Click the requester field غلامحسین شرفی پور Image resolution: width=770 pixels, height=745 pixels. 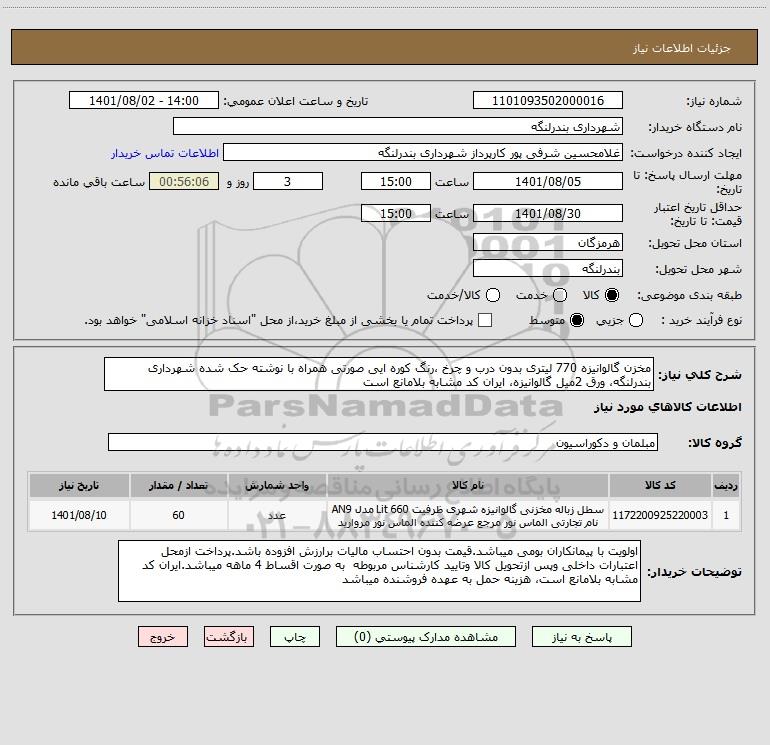(x=423, y=152)
